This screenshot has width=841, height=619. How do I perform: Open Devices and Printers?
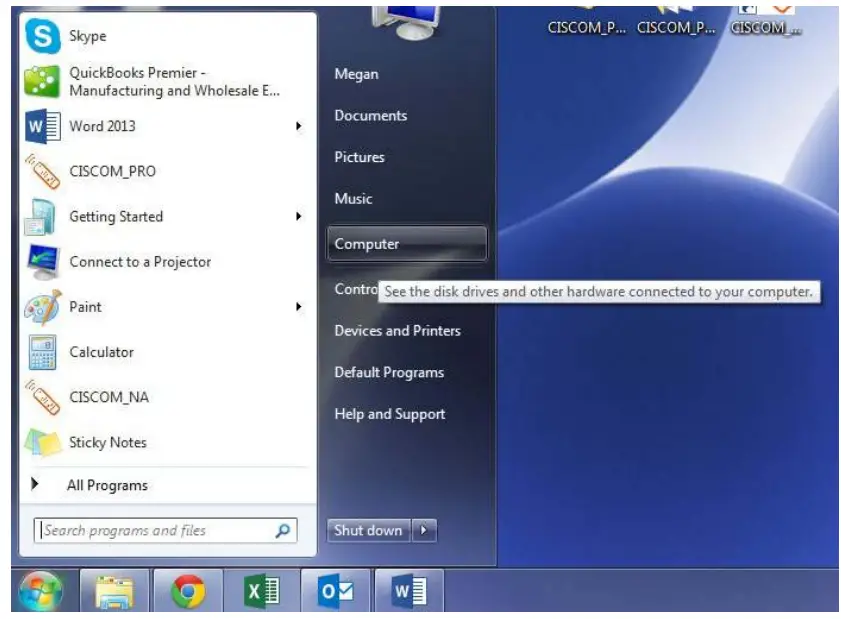[x=397, y=330]
